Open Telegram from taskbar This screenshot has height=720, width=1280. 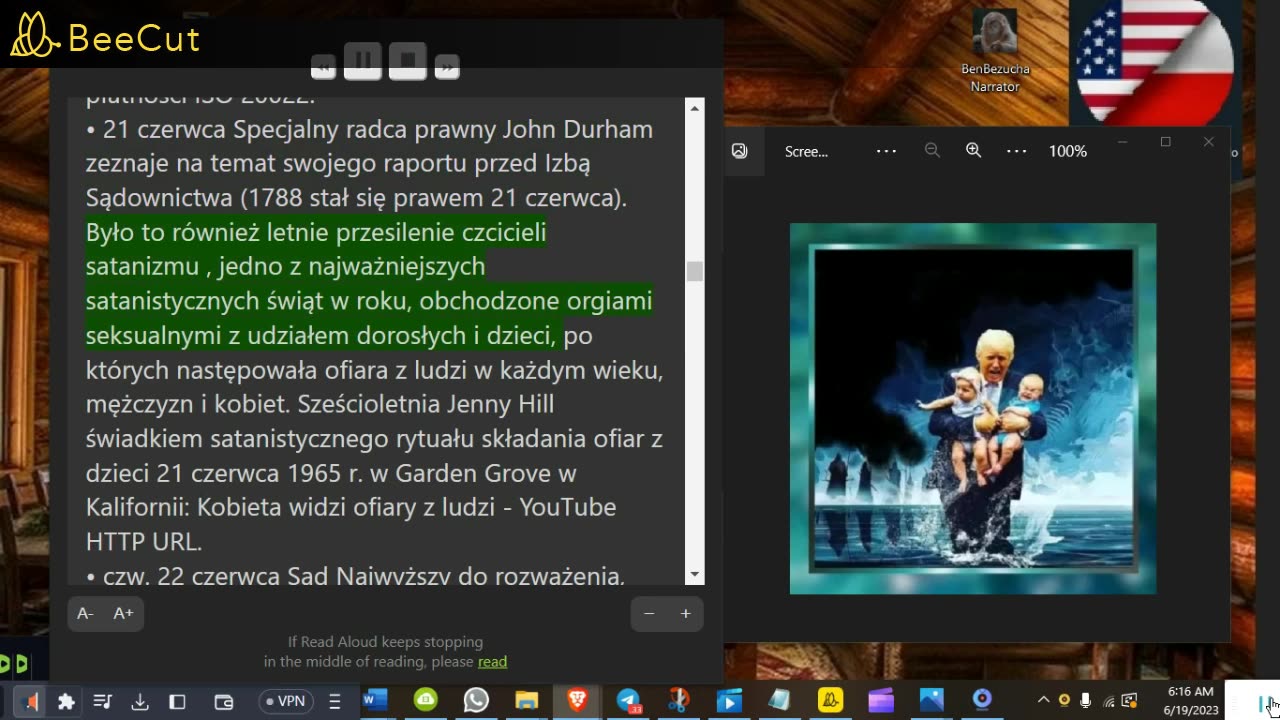[x=628, y=701]
